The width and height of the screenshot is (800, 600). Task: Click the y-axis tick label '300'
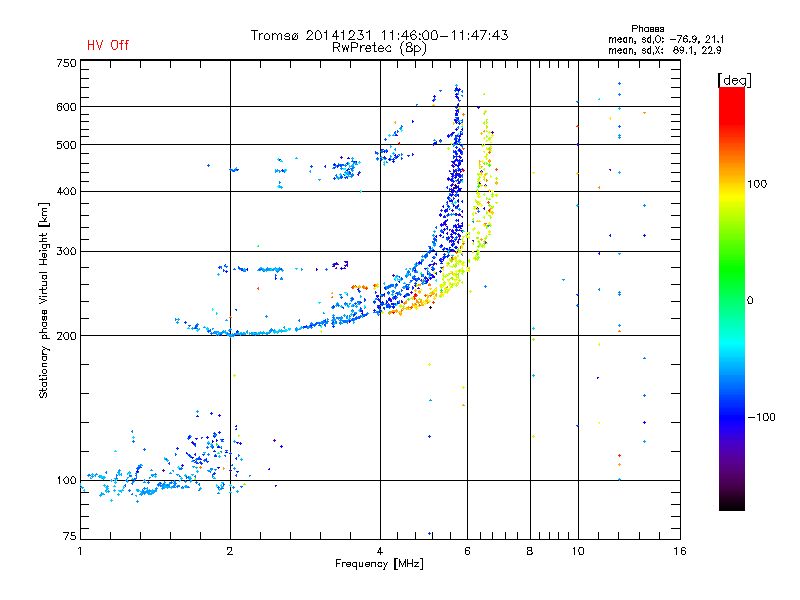pyautogui.click(x=66, y=252)
